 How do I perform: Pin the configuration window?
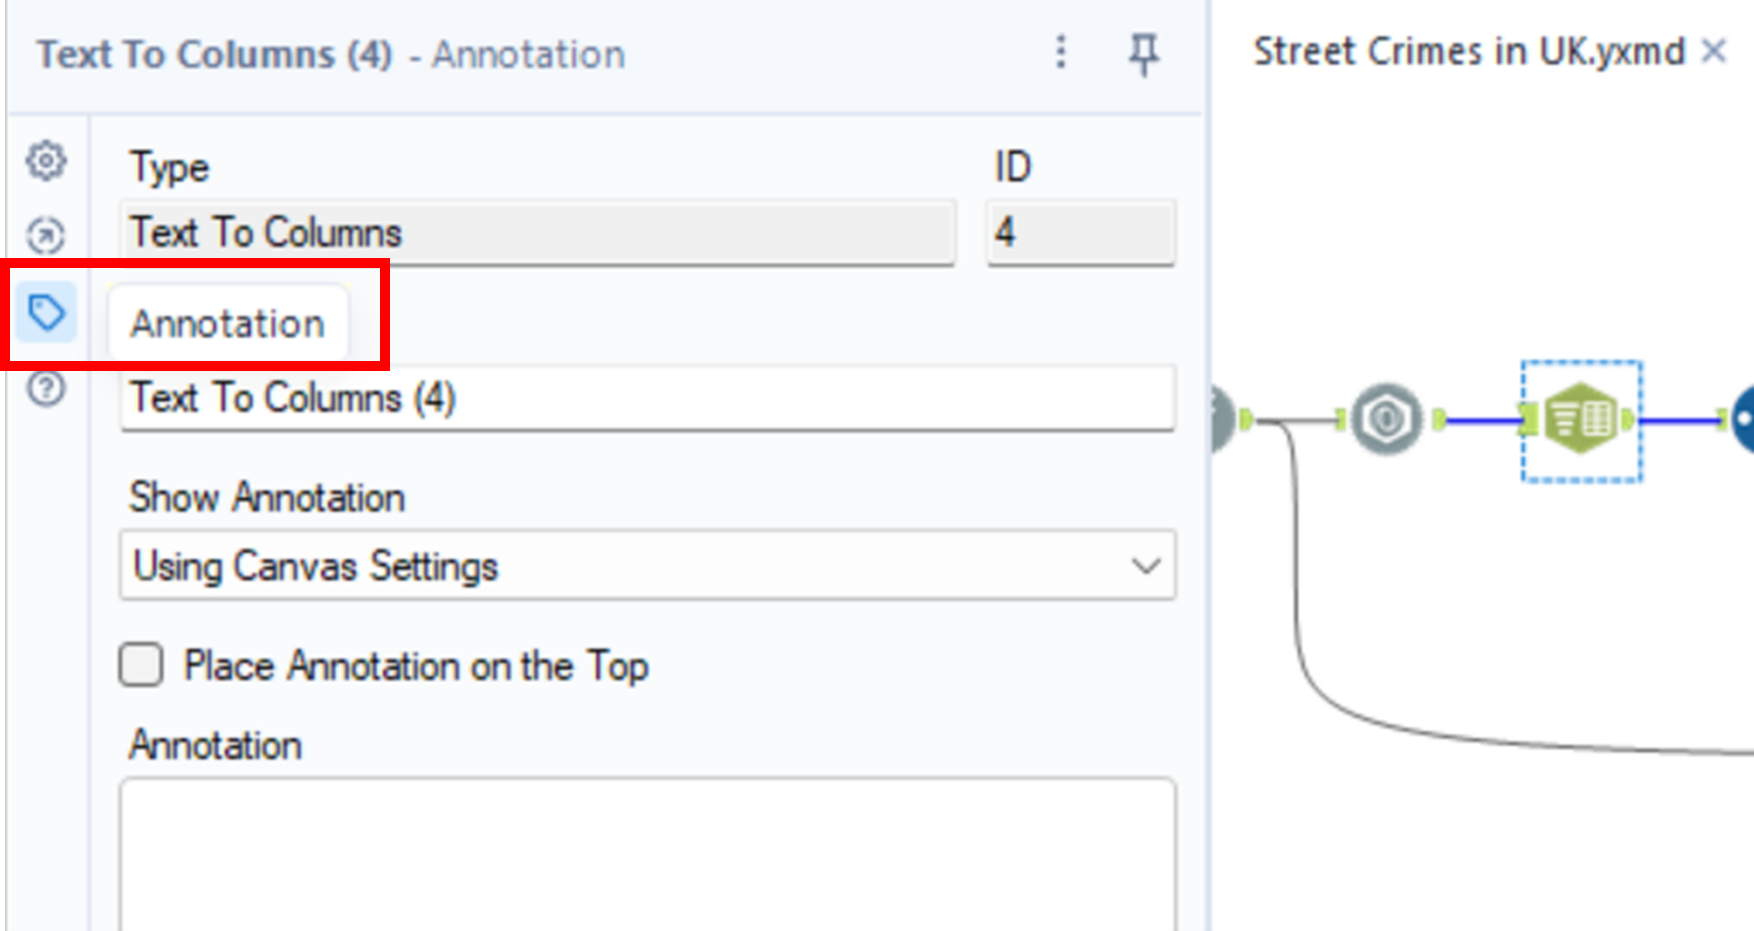pyautogui.click(x=1143, y=54)
